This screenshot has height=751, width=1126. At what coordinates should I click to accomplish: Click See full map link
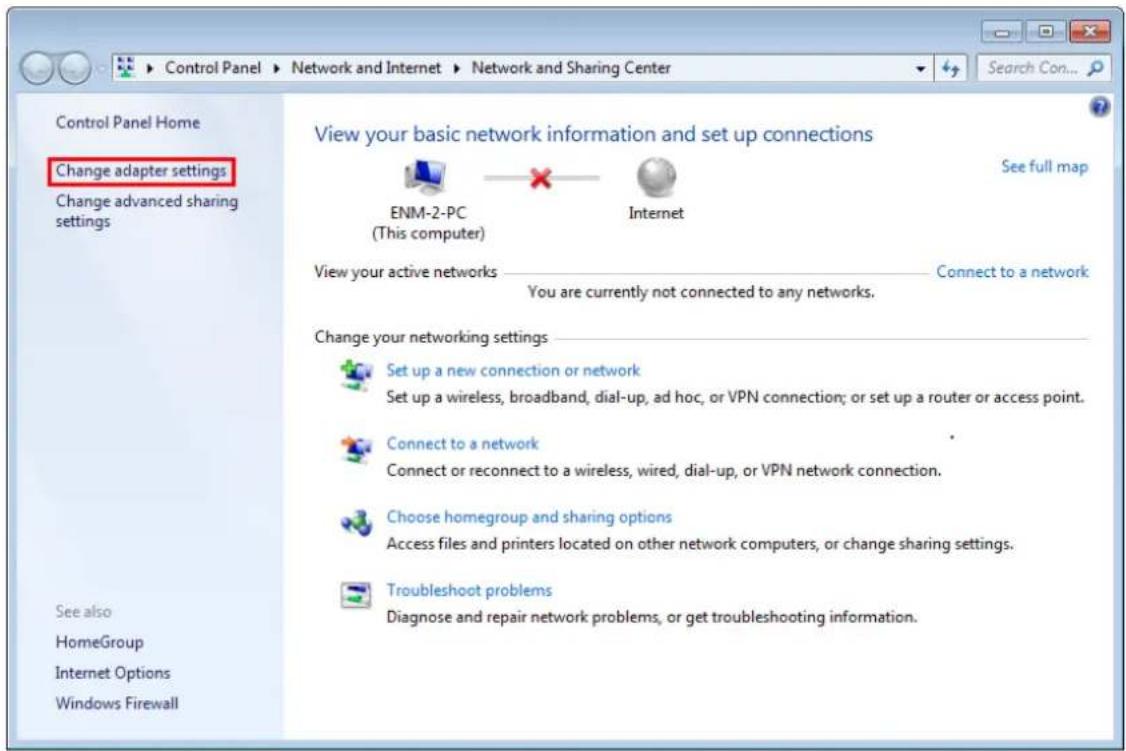pos(1045,167)
